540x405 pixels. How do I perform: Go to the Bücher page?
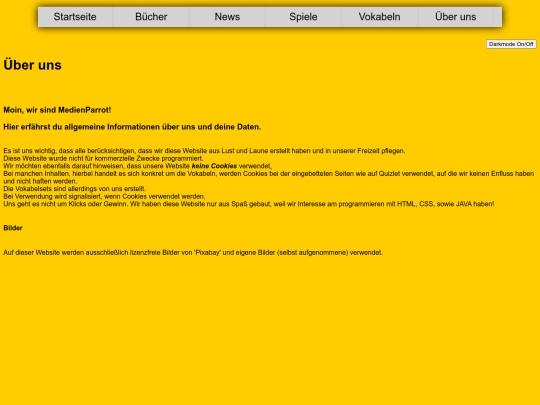tap(151, 17)
